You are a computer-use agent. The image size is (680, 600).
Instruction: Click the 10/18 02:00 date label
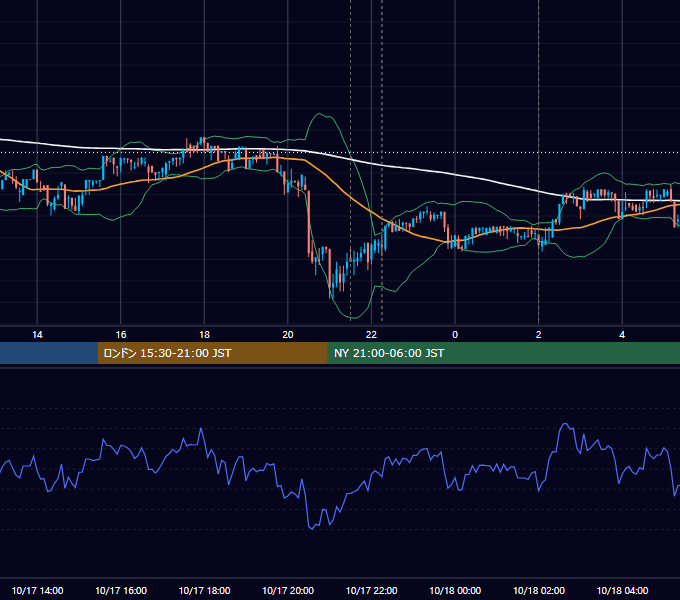(x=539, y=590)
